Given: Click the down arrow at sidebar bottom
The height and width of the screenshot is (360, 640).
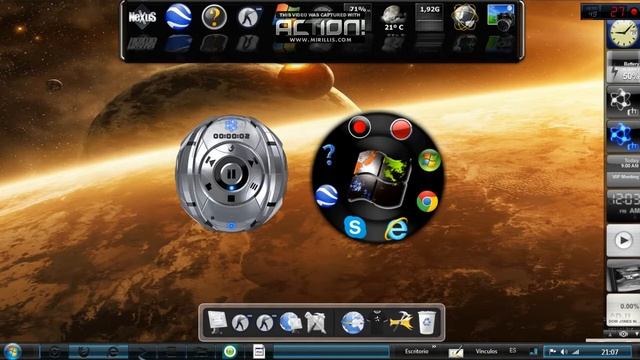Looking at the screenshot, I should pos(636,334).
